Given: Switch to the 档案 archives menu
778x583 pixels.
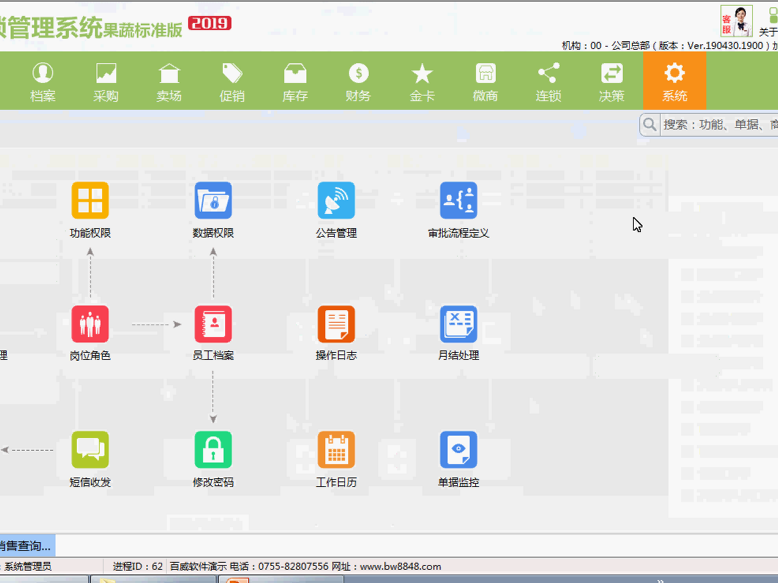Looking at the screenshot, I should click(43, 81).
